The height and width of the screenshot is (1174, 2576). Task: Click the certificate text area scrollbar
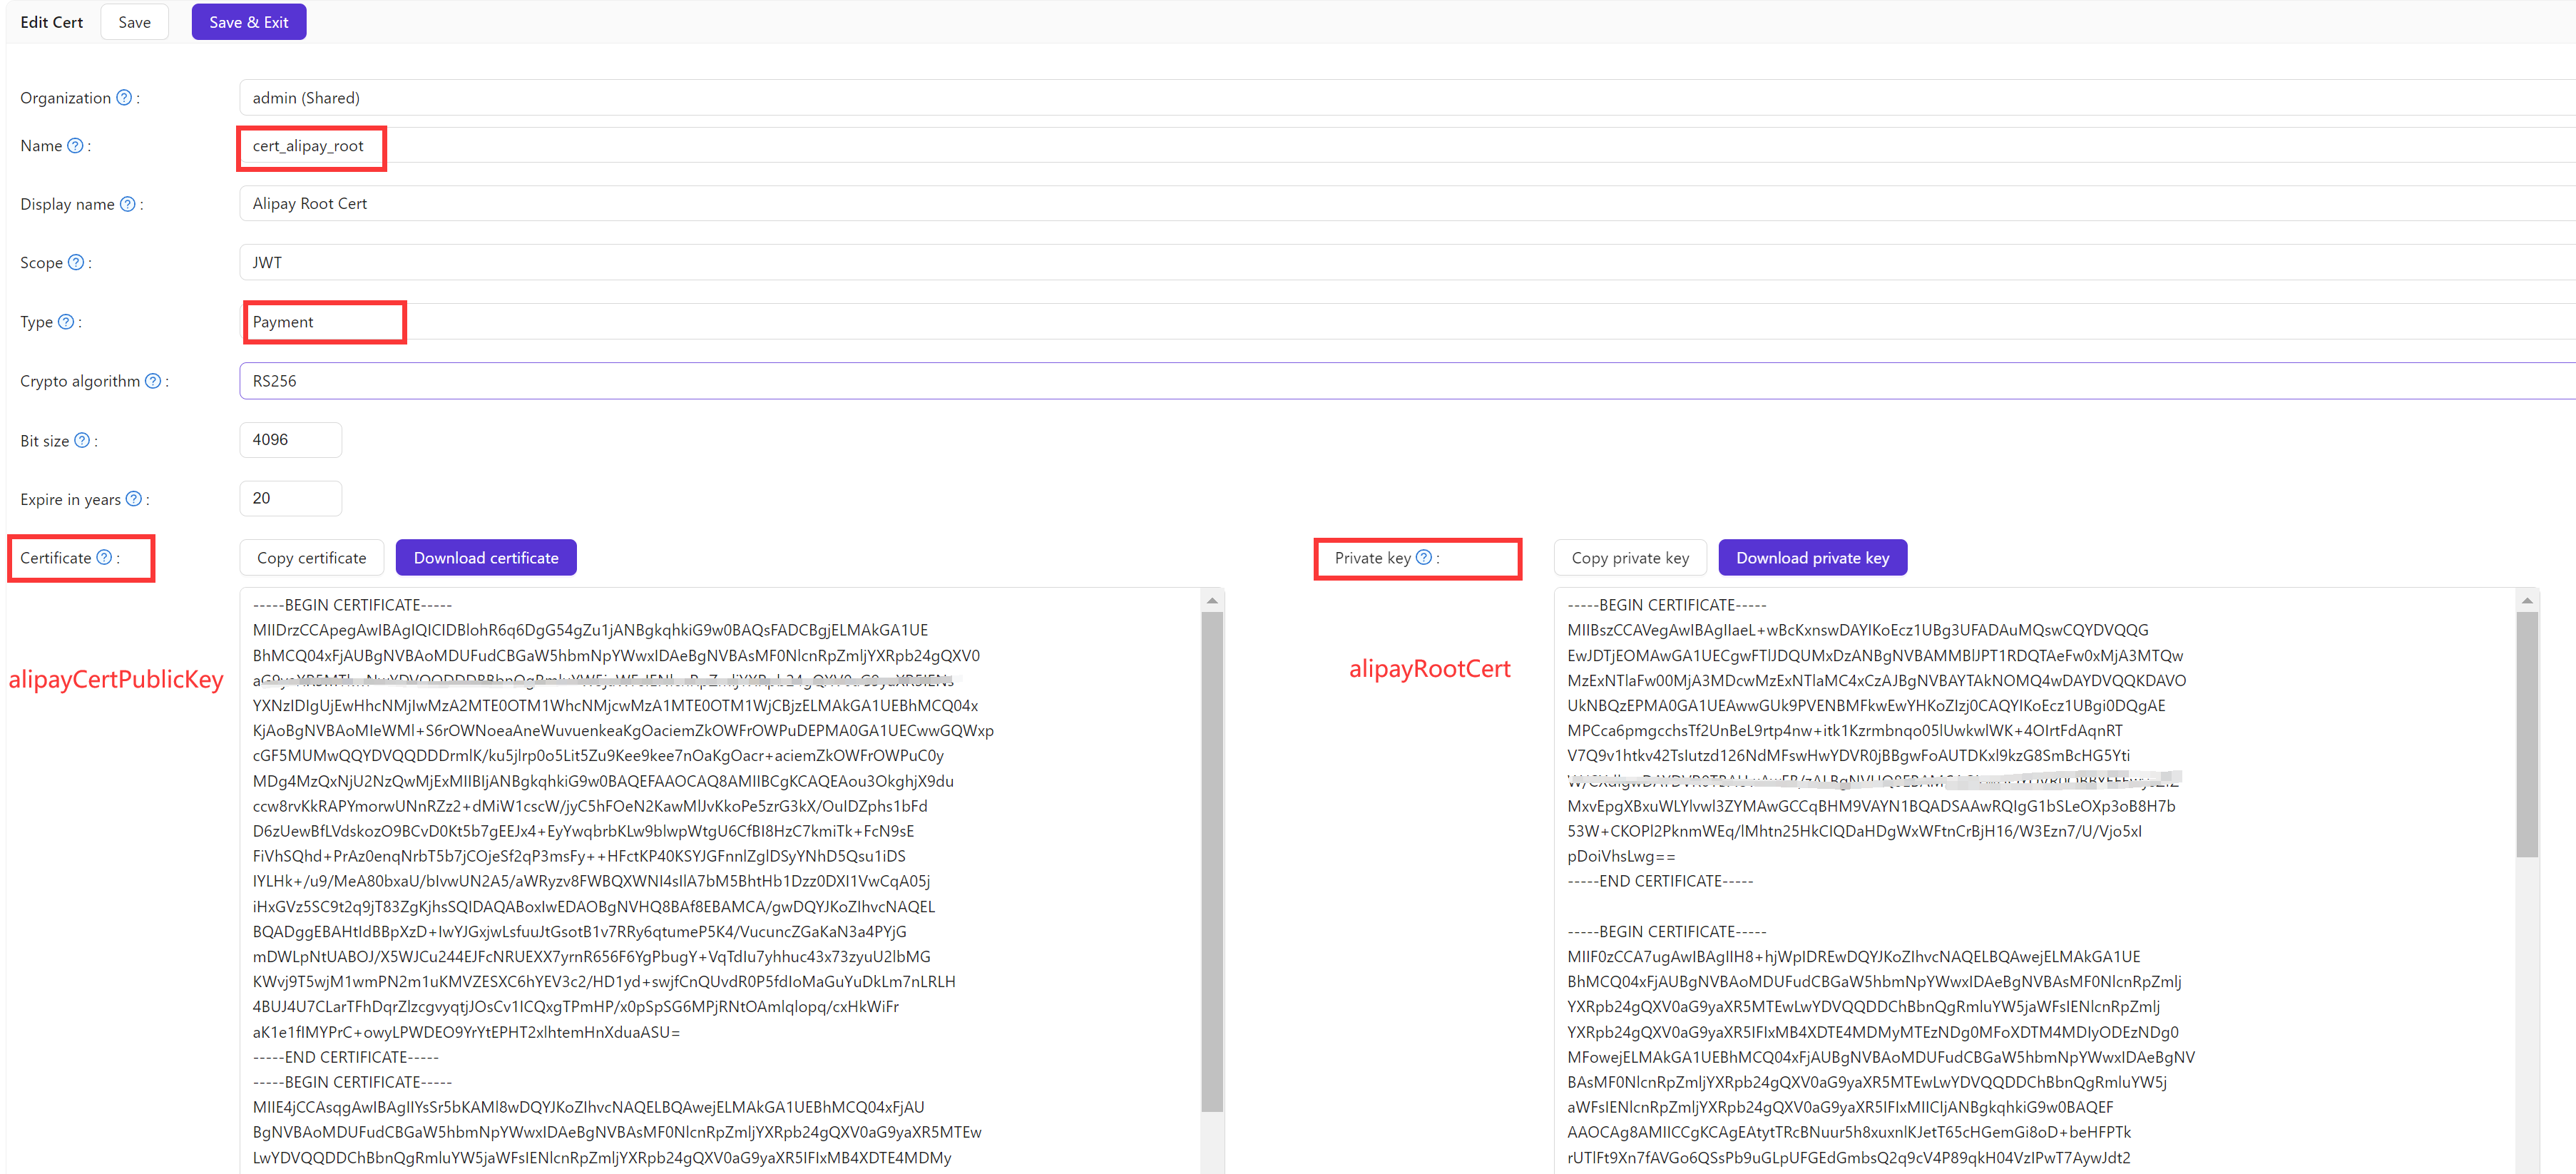(x=1212, y=860)
